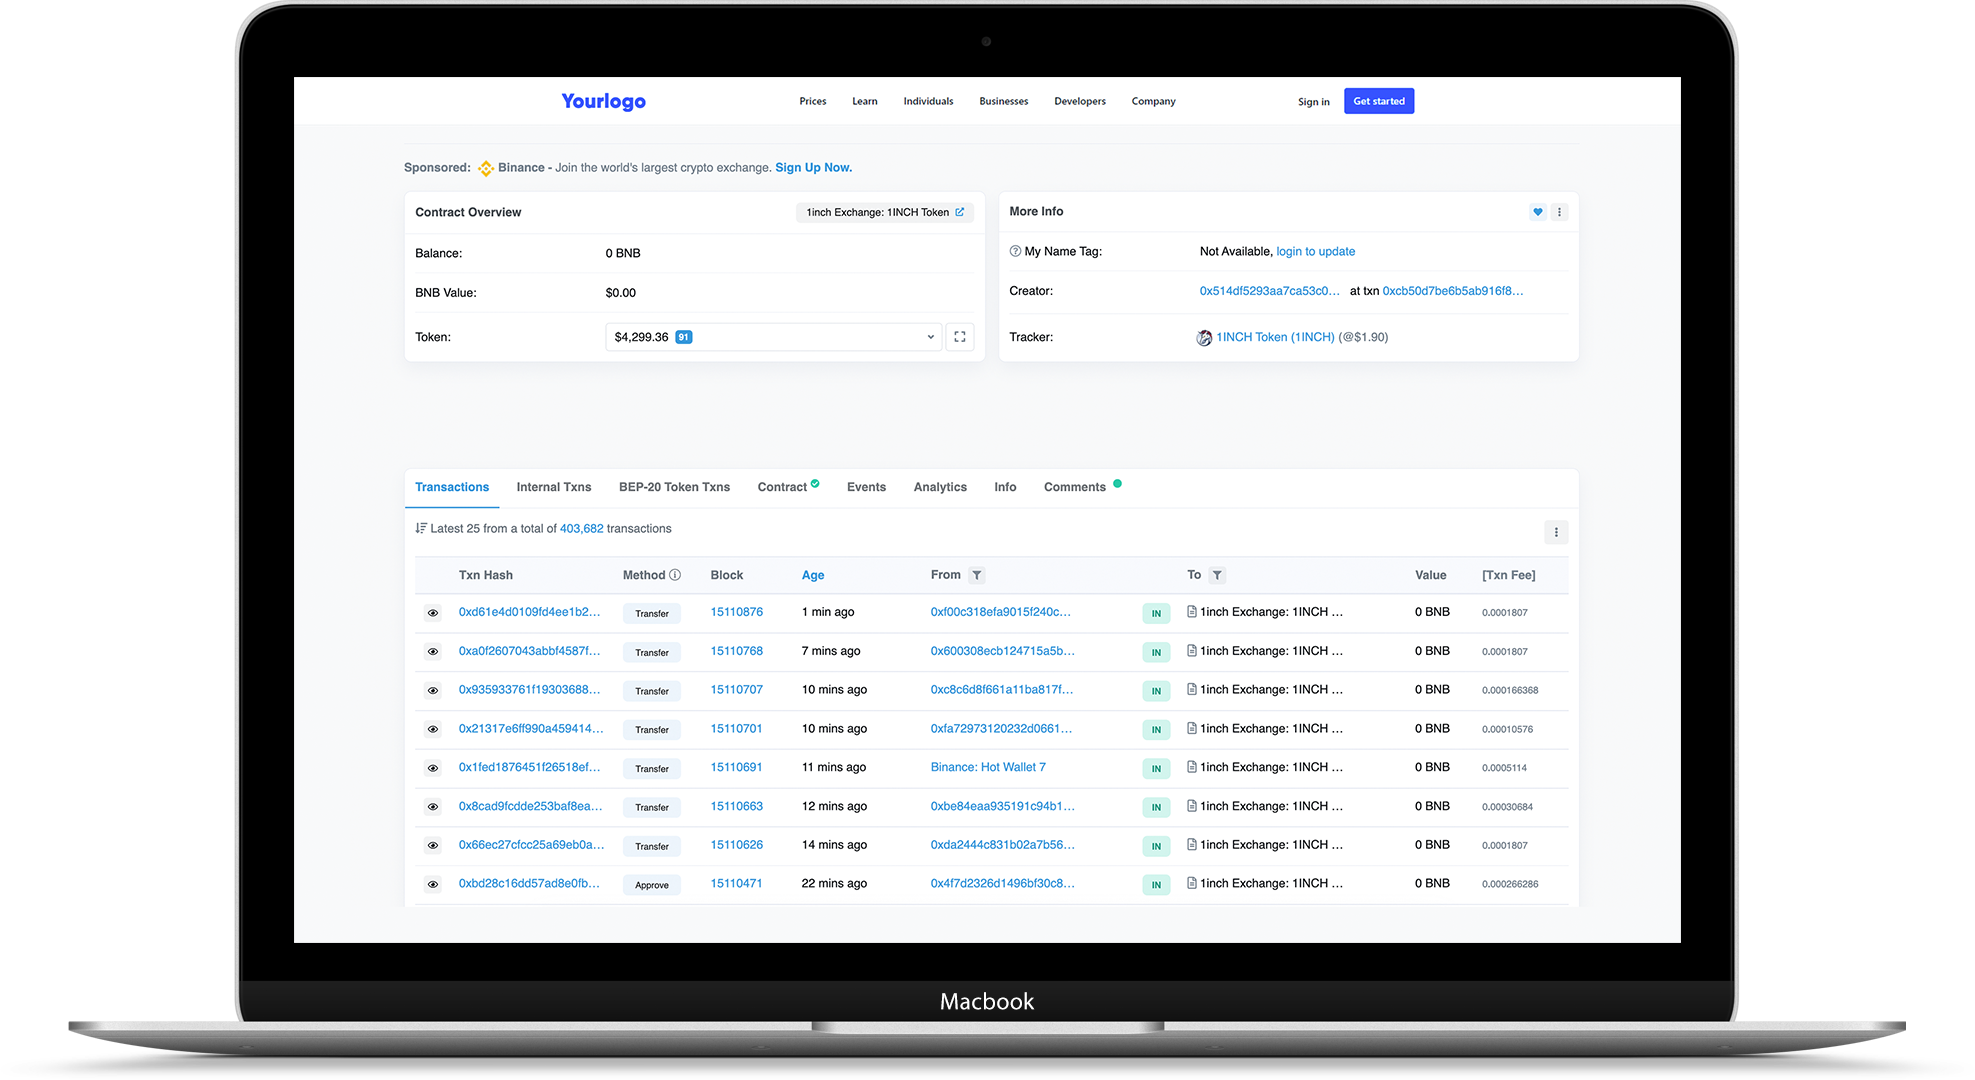Open the Developers menu item
This screenshot has width=1975, height=1080.
(x=1080, y=101)
